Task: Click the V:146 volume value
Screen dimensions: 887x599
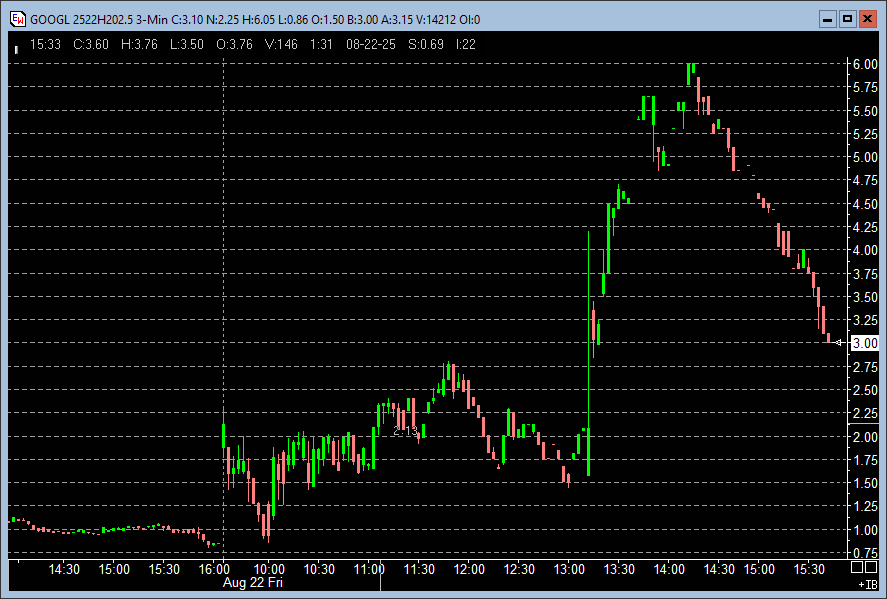Action: (x=281, y=45)
